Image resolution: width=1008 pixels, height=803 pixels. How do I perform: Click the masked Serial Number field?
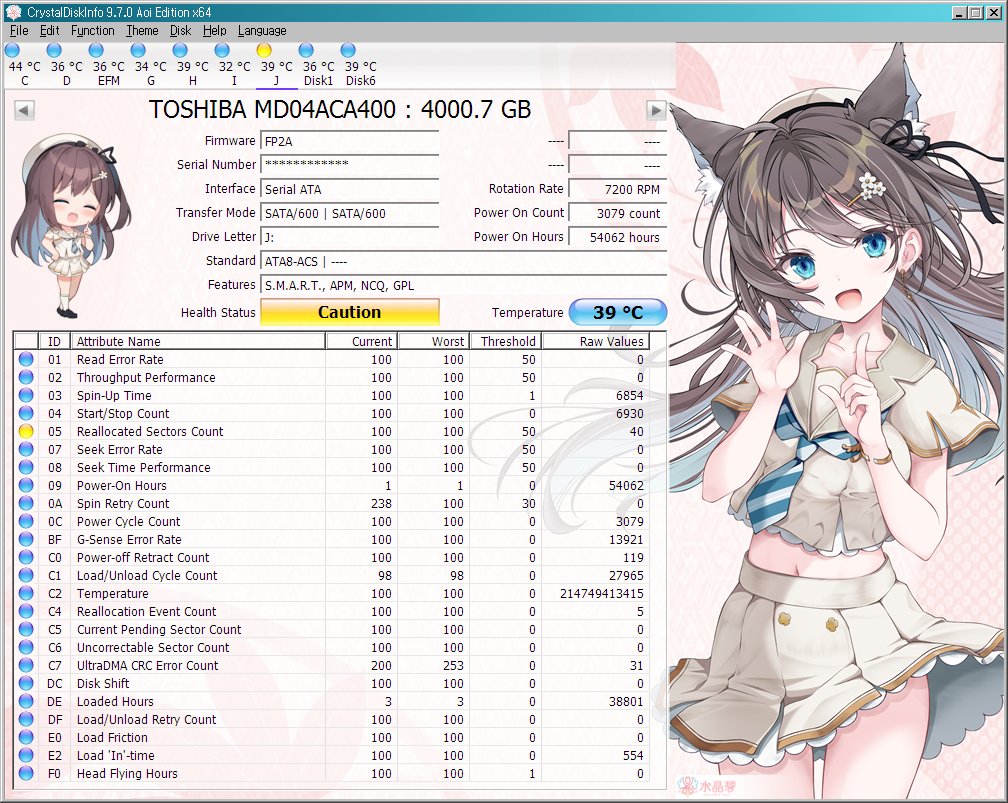(350, 165)
